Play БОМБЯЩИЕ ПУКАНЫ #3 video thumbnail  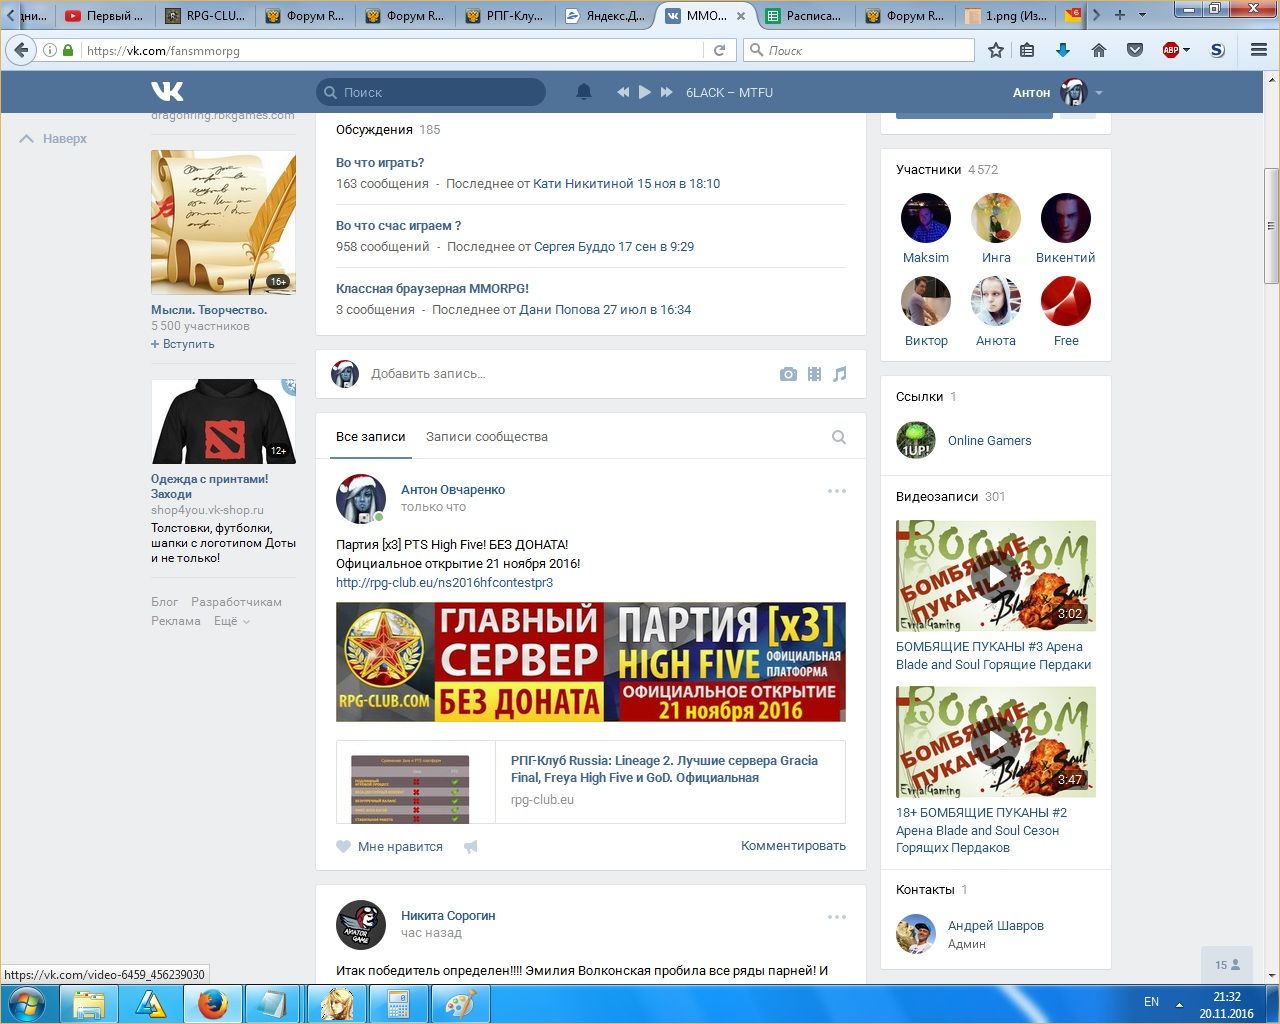[x=996, y=576]
